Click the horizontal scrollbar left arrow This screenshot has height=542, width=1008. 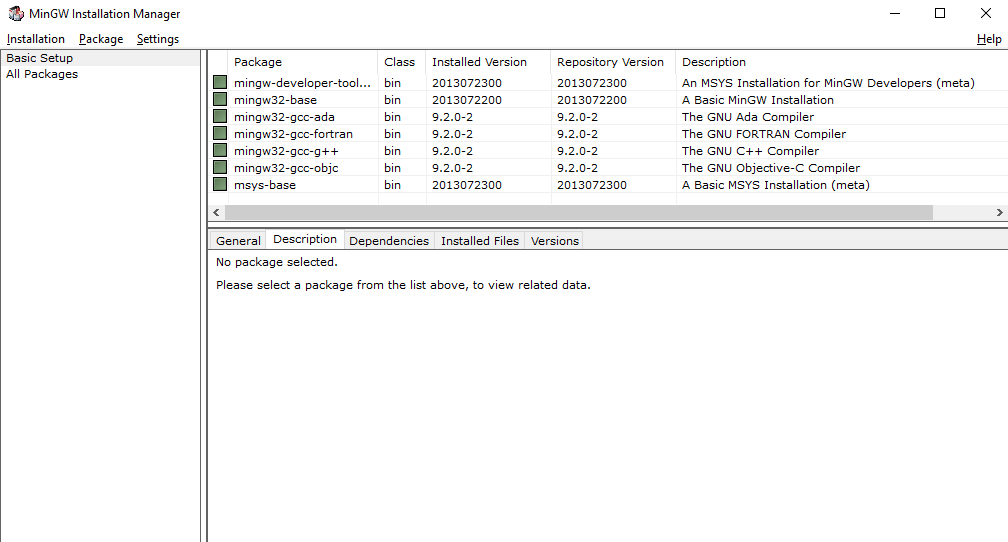click(216, 212)
